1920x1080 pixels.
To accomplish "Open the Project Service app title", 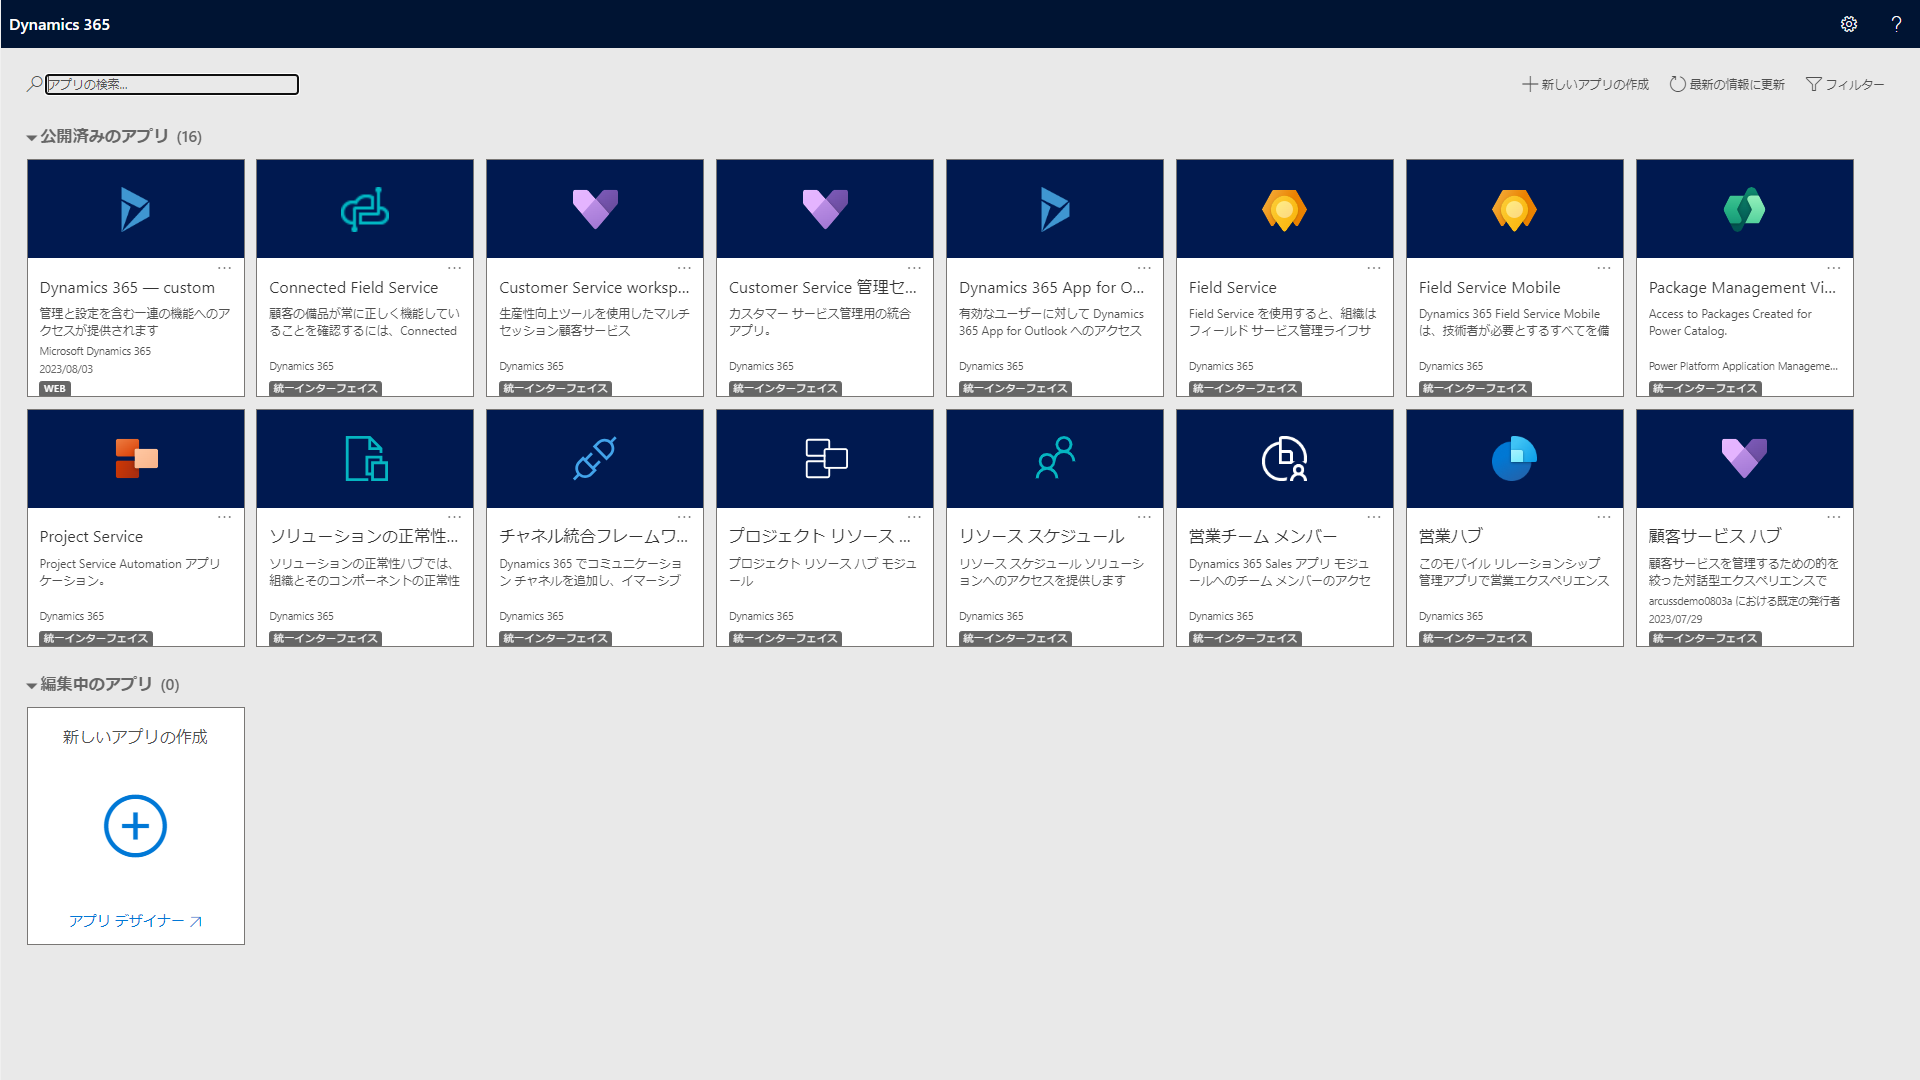I will [91, 537].
